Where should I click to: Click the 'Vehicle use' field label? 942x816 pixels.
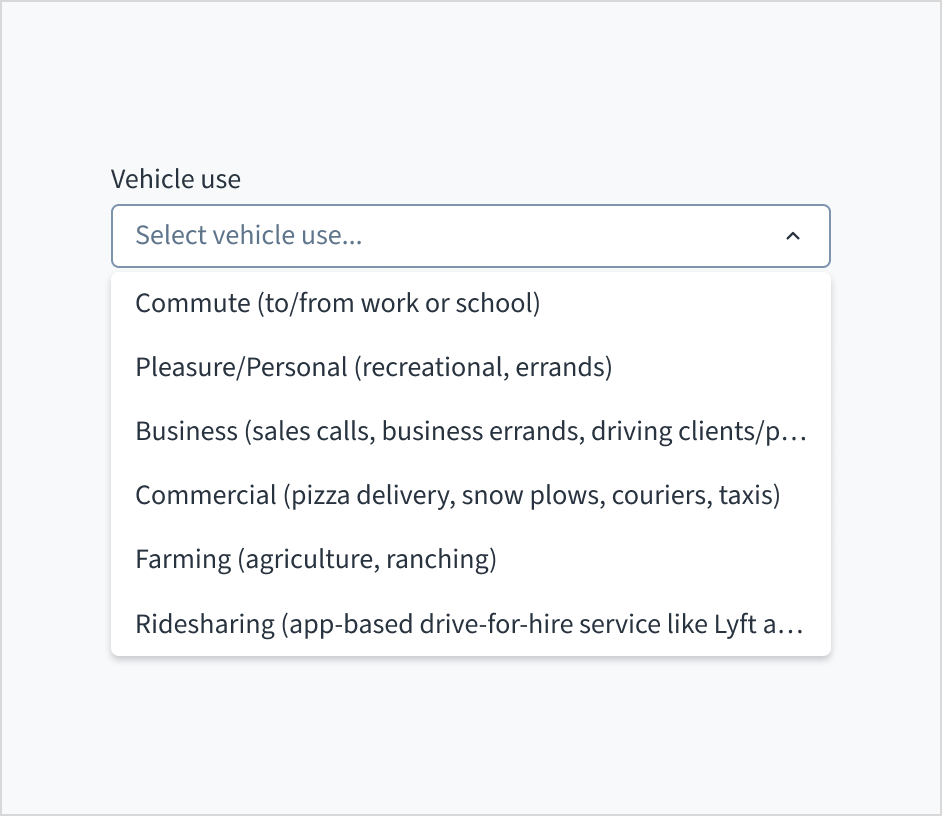tap(176, 179)
